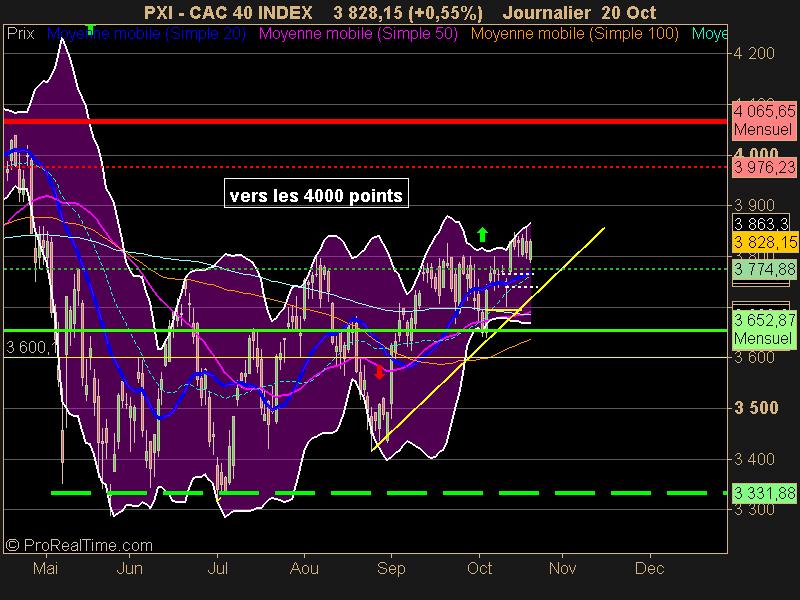
Task: Click the 'Prix' legend label
Action: point(20,34)
